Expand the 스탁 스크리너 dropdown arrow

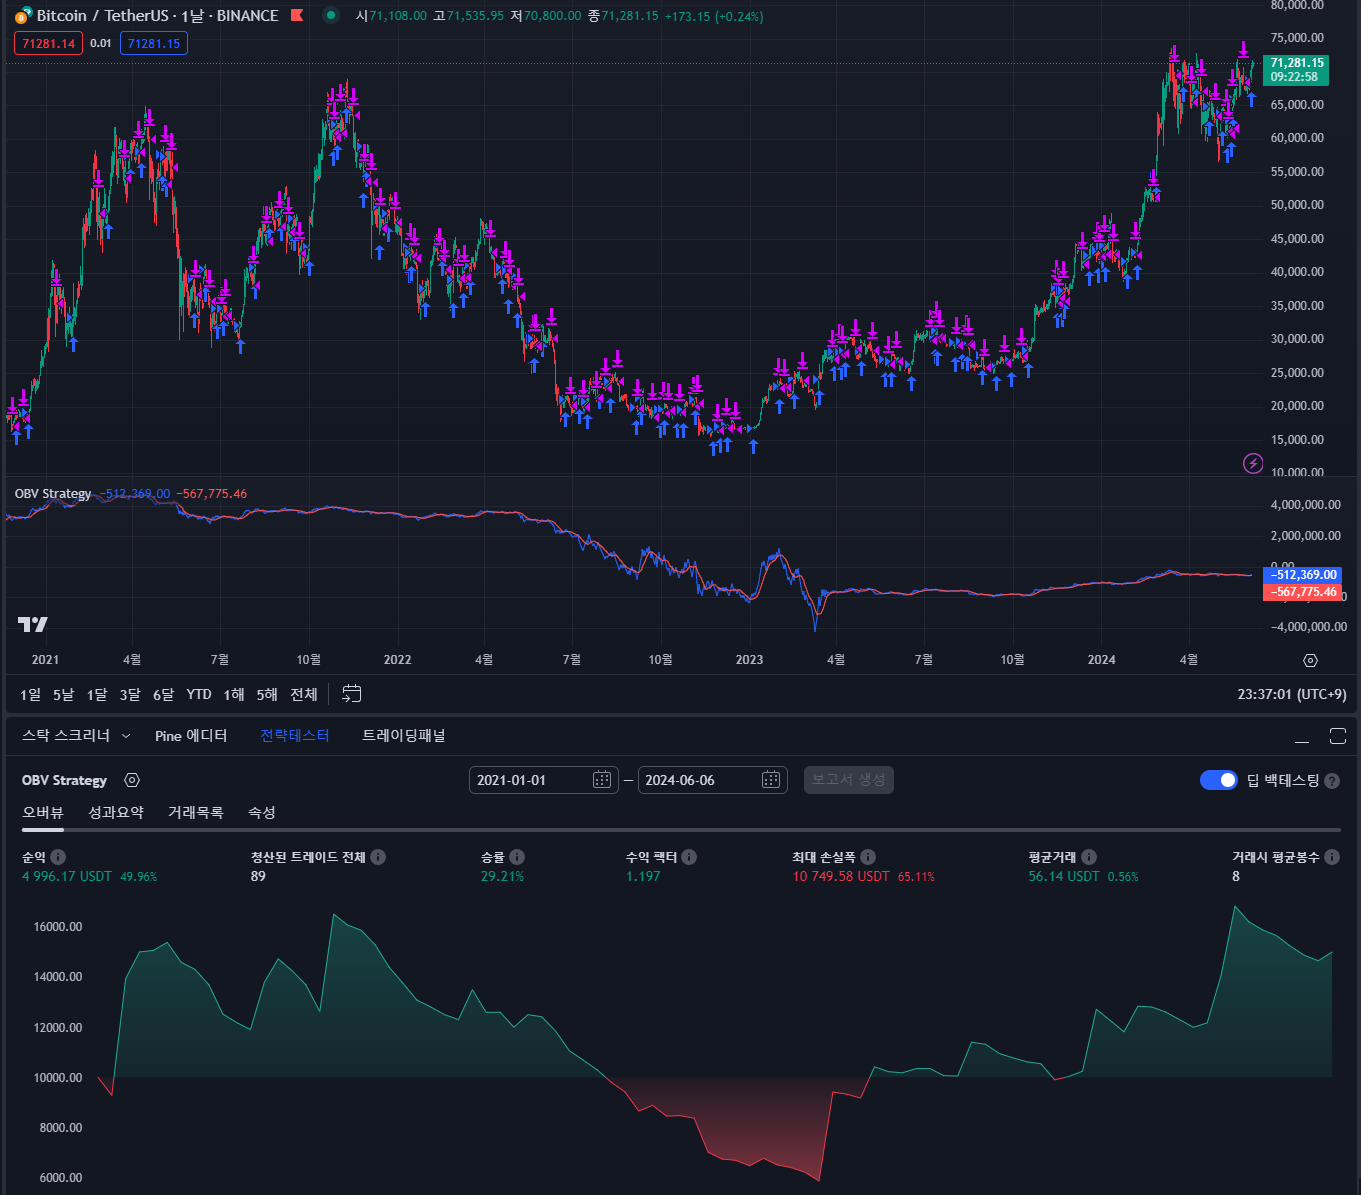click(126, 736)
